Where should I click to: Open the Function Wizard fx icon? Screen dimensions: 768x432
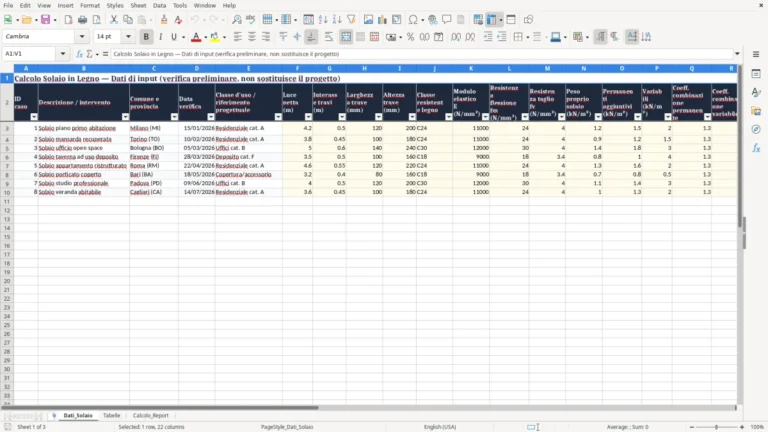point(79,54)
